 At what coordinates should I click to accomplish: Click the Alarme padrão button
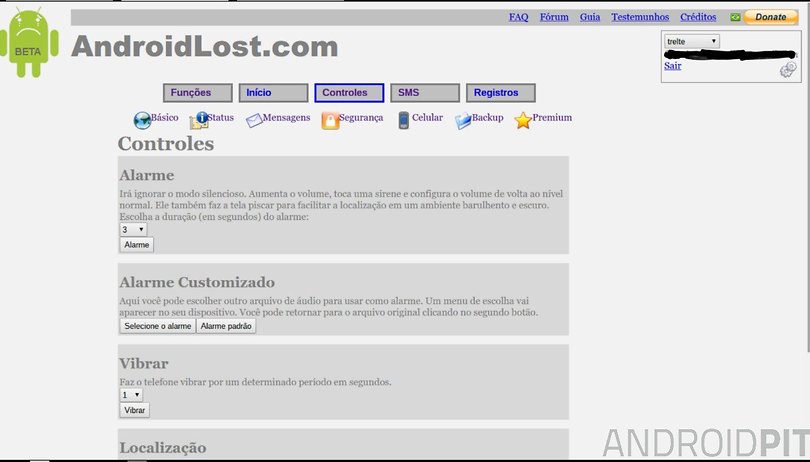pyautogui.click(x=226, y=326)
